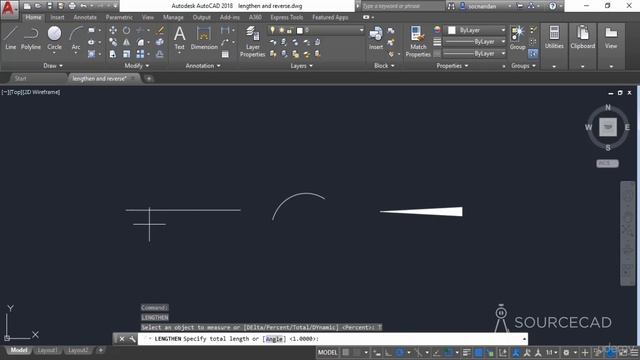Expand the Block panel

coord(384,66)
